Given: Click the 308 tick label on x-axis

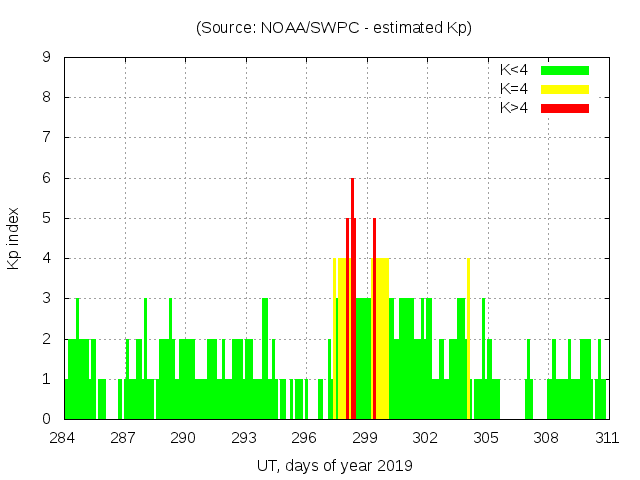Looking at the screenshot, I should coord(546,438).
